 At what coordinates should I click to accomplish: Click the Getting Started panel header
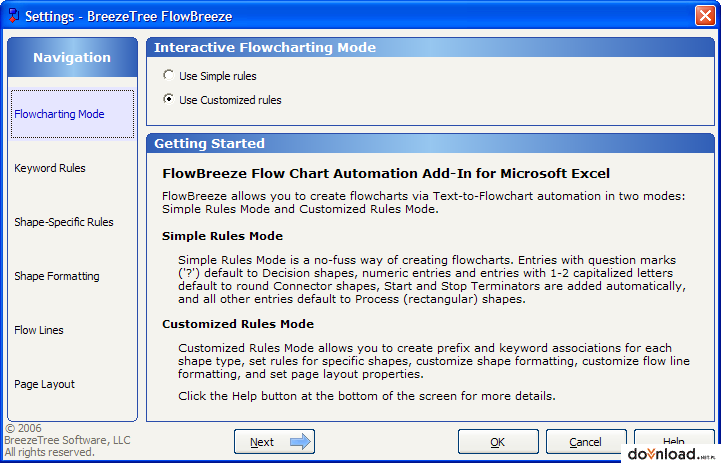(x=430, y=143)
